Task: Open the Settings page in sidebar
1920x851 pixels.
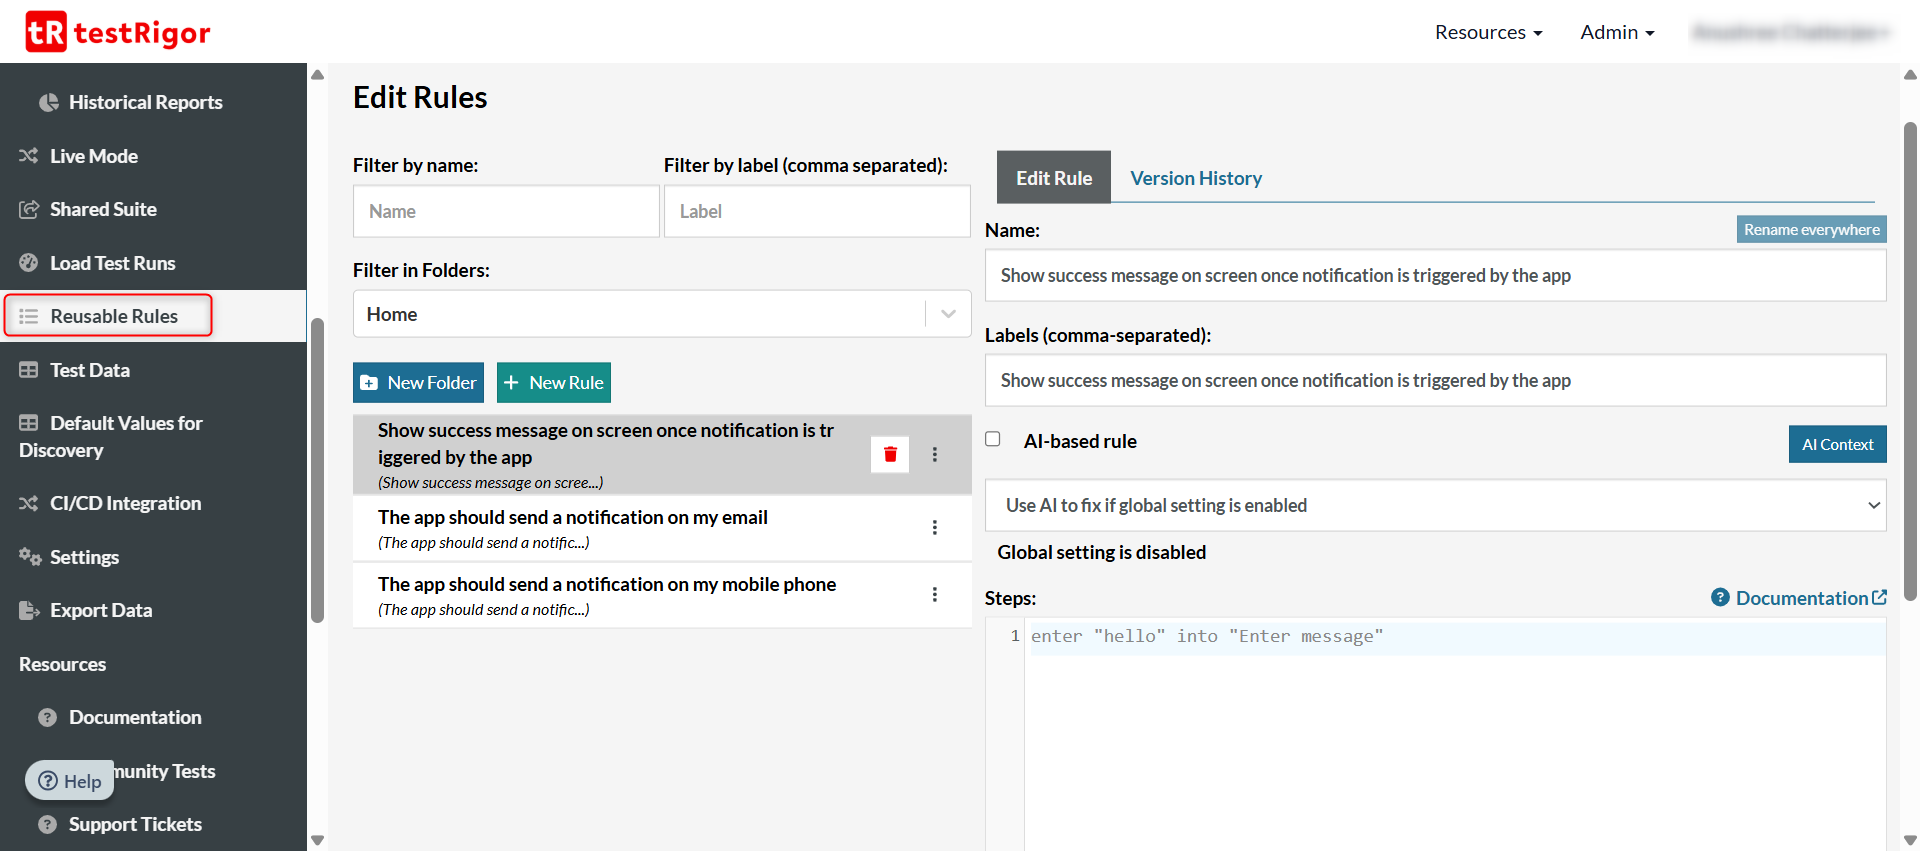Action: pyautogui.click(x=84, y=558)
